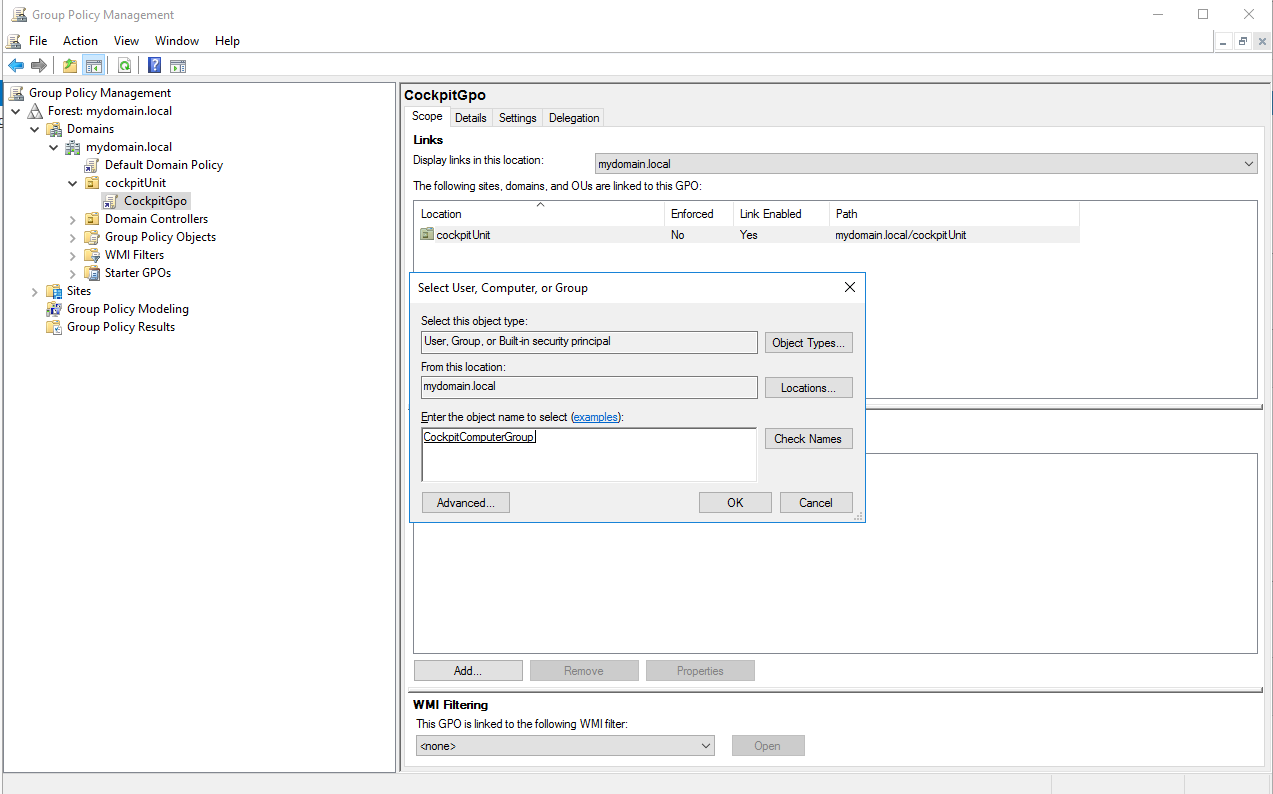Click the object name field containing CockpitComputerGroup
The width and height of the screenshot is (1273, 794).
589,455
